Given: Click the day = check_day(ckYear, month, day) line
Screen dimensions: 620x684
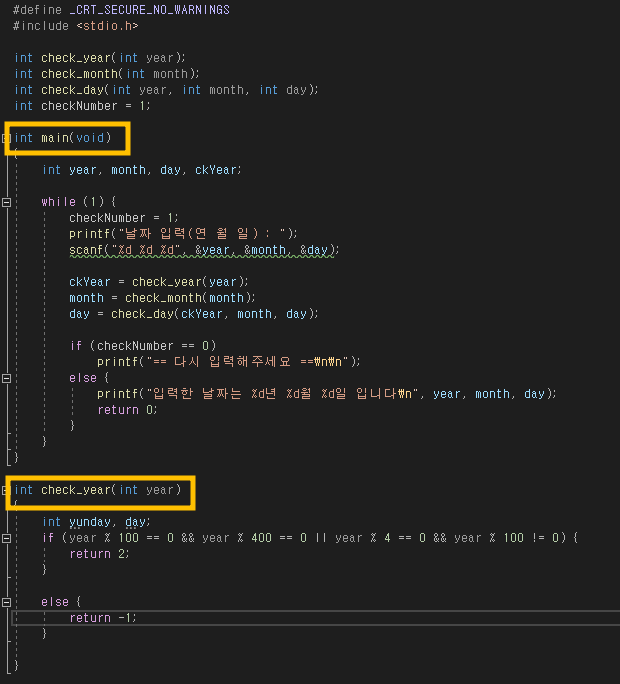Looking at the screenshot, I should click(x=194, y=314).
